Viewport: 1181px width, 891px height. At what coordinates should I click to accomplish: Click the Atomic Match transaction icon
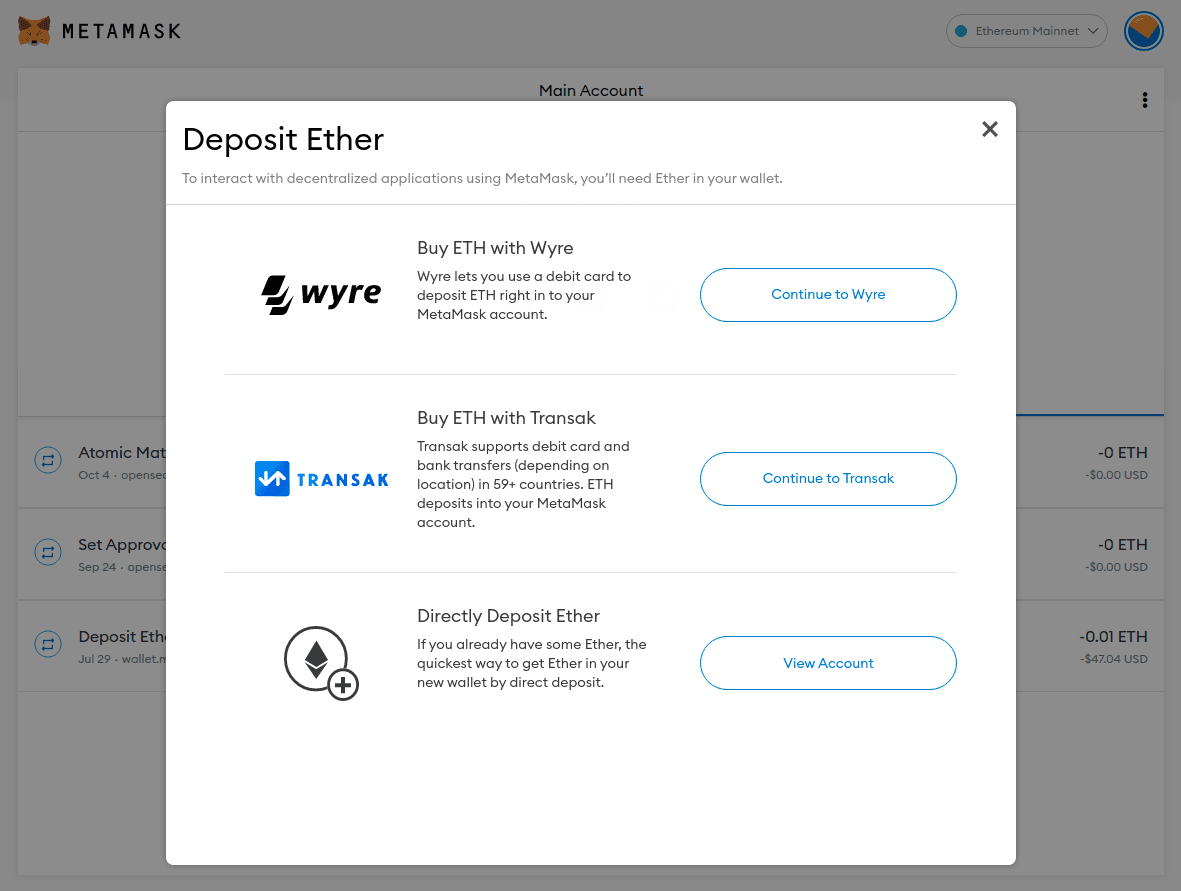click(48, 460)
